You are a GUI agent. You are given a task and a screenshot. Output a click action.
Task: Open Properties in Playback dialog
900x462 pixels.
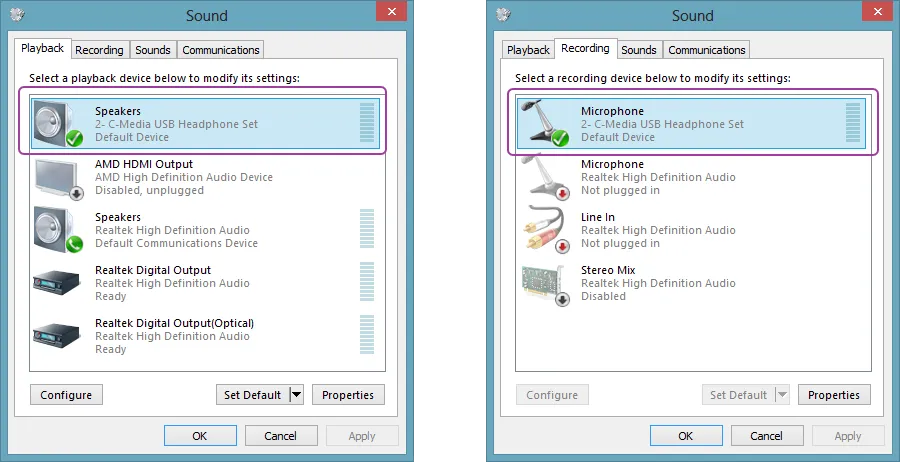348,395
